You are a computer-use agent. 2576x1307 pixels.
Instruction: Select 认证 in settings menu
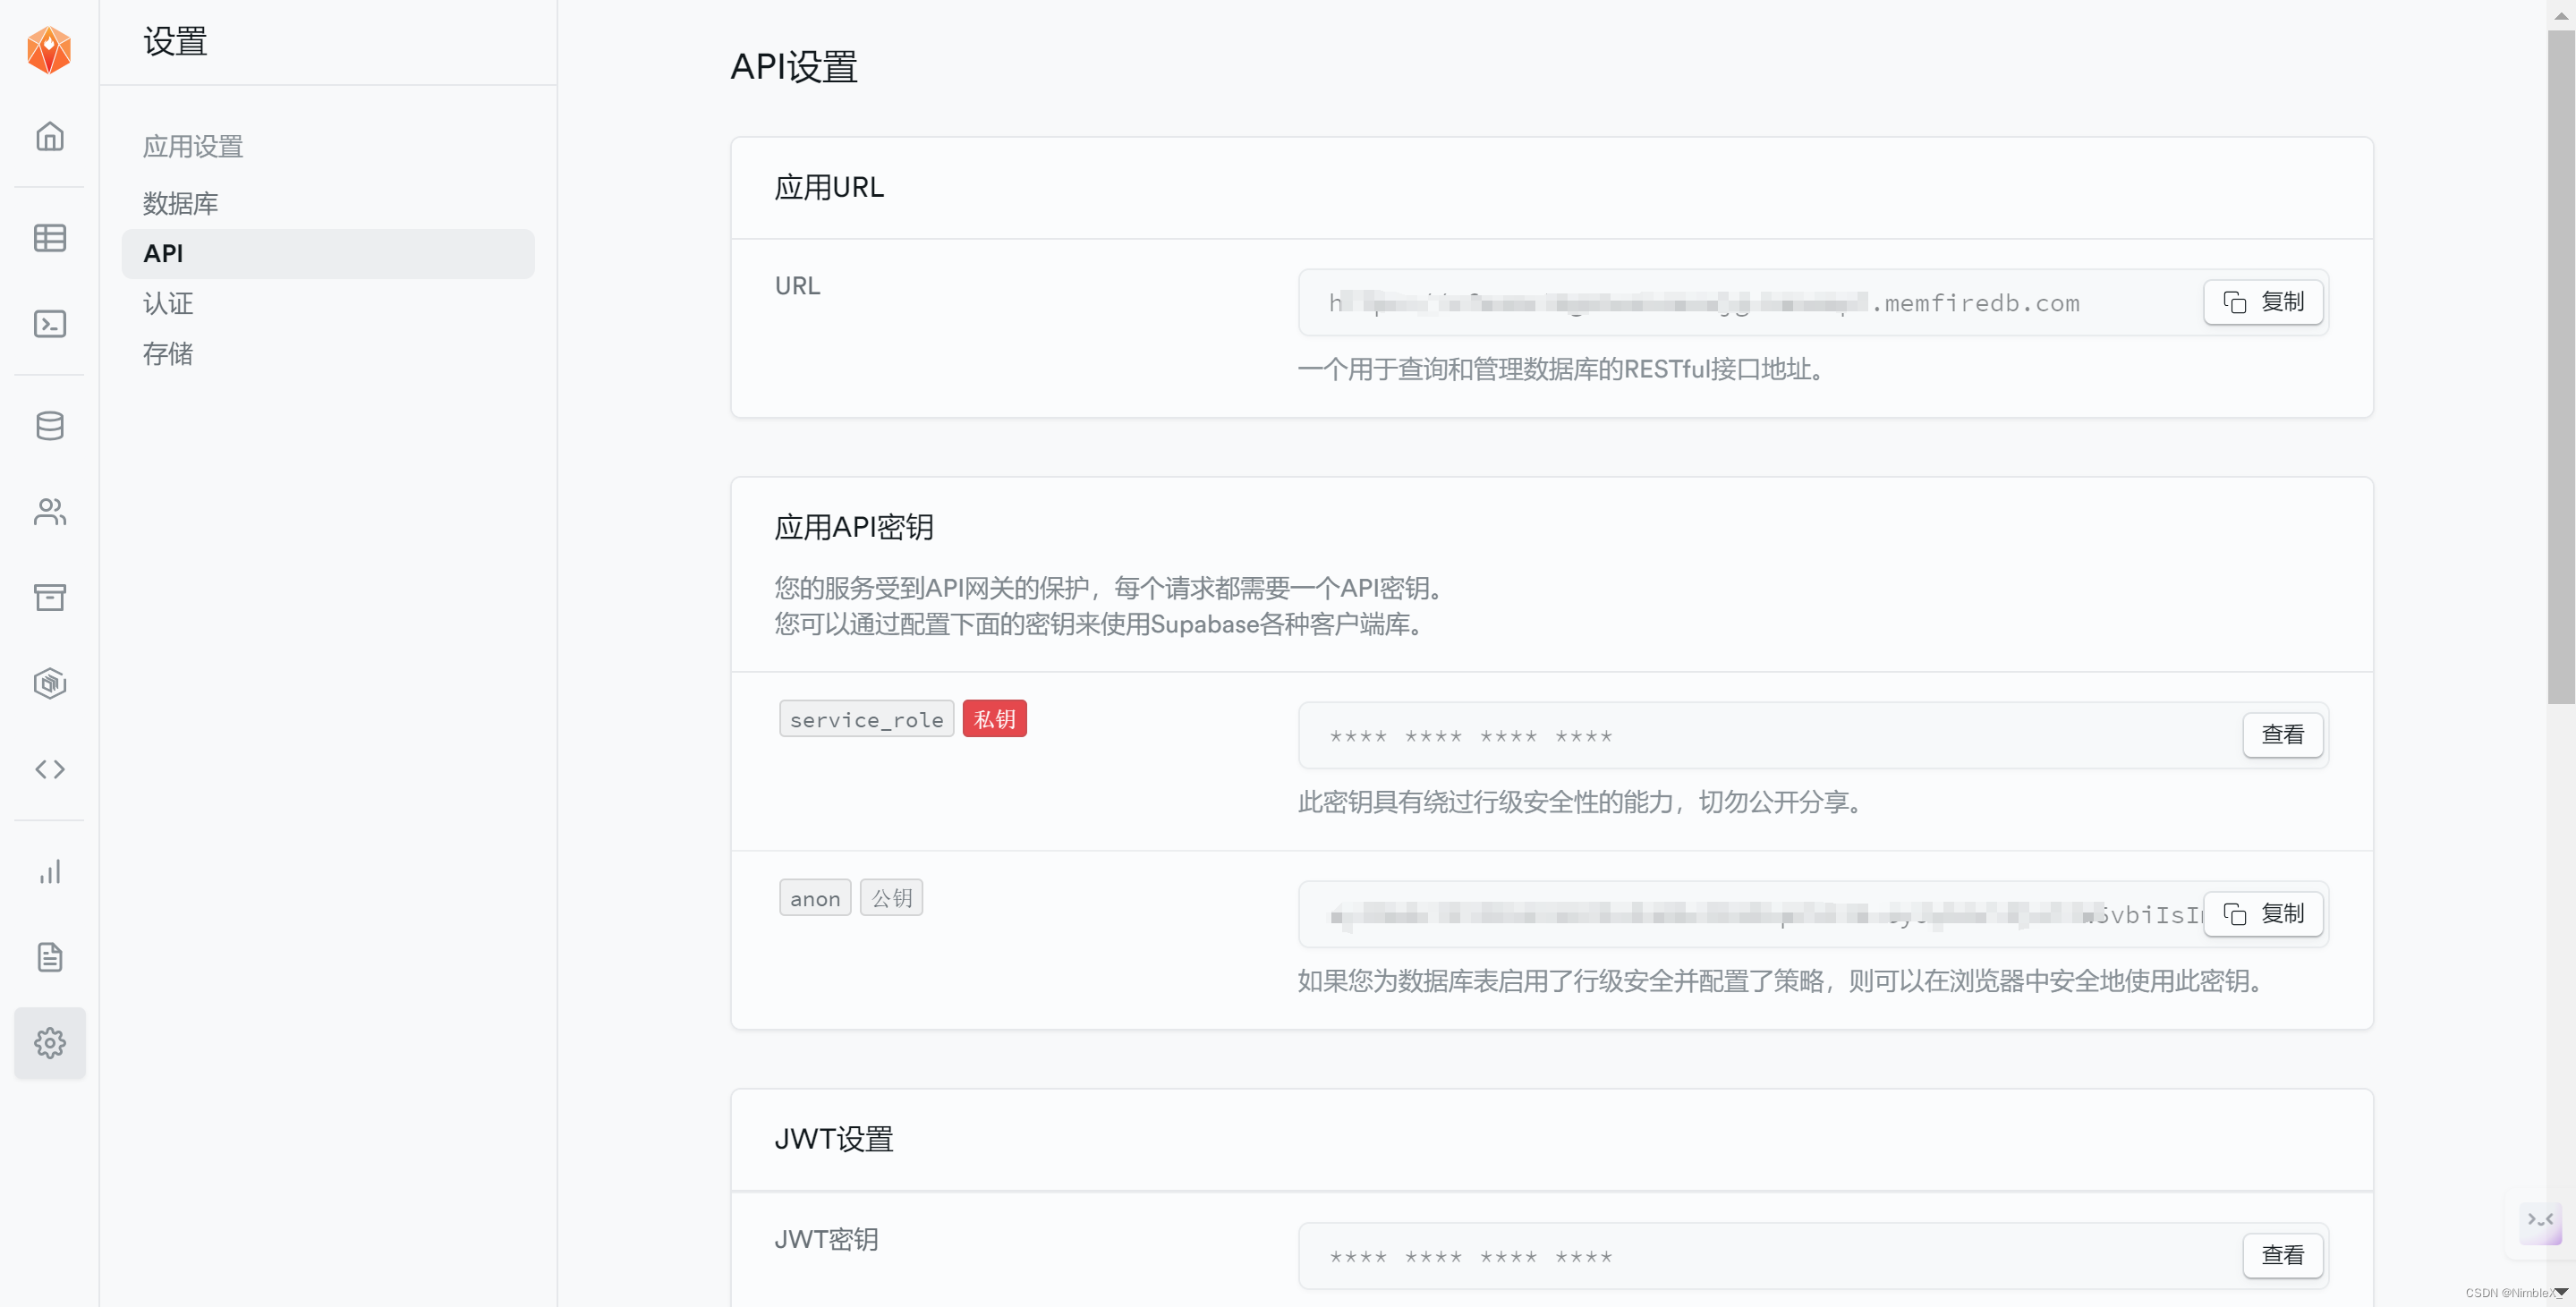pos(168,303)
